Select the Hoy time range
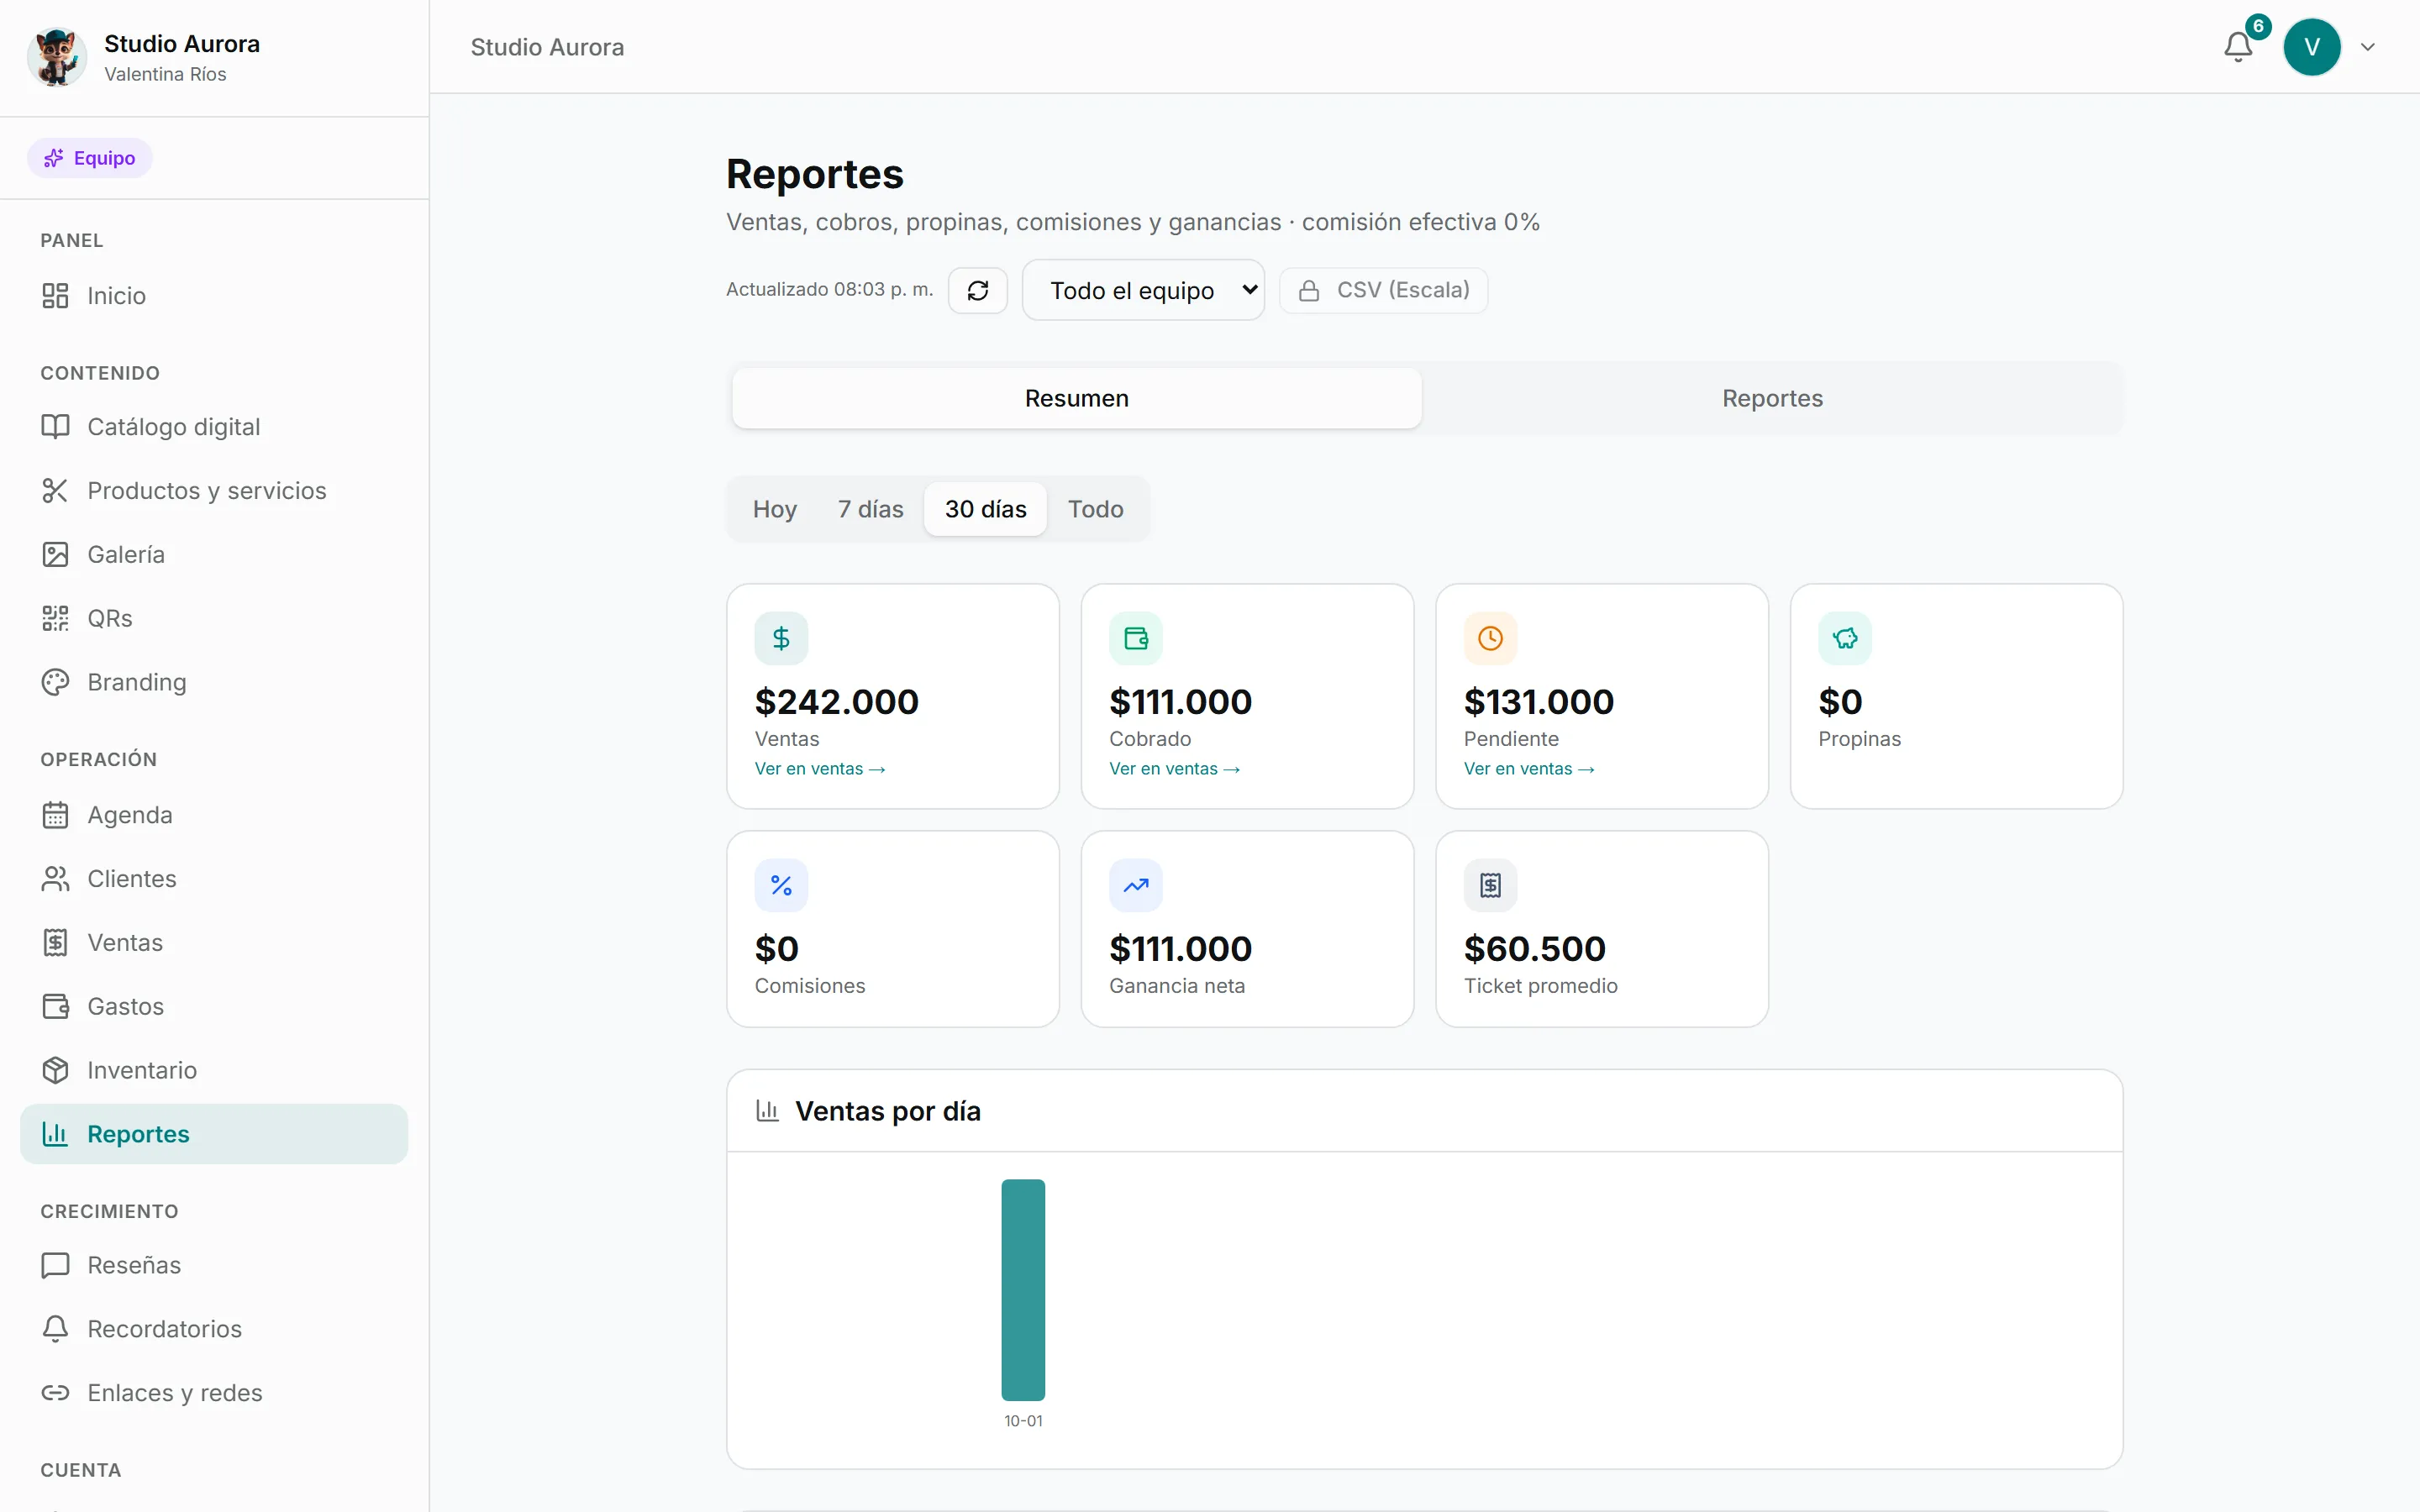This screenshot has width=2420, height=1512. 774,509
